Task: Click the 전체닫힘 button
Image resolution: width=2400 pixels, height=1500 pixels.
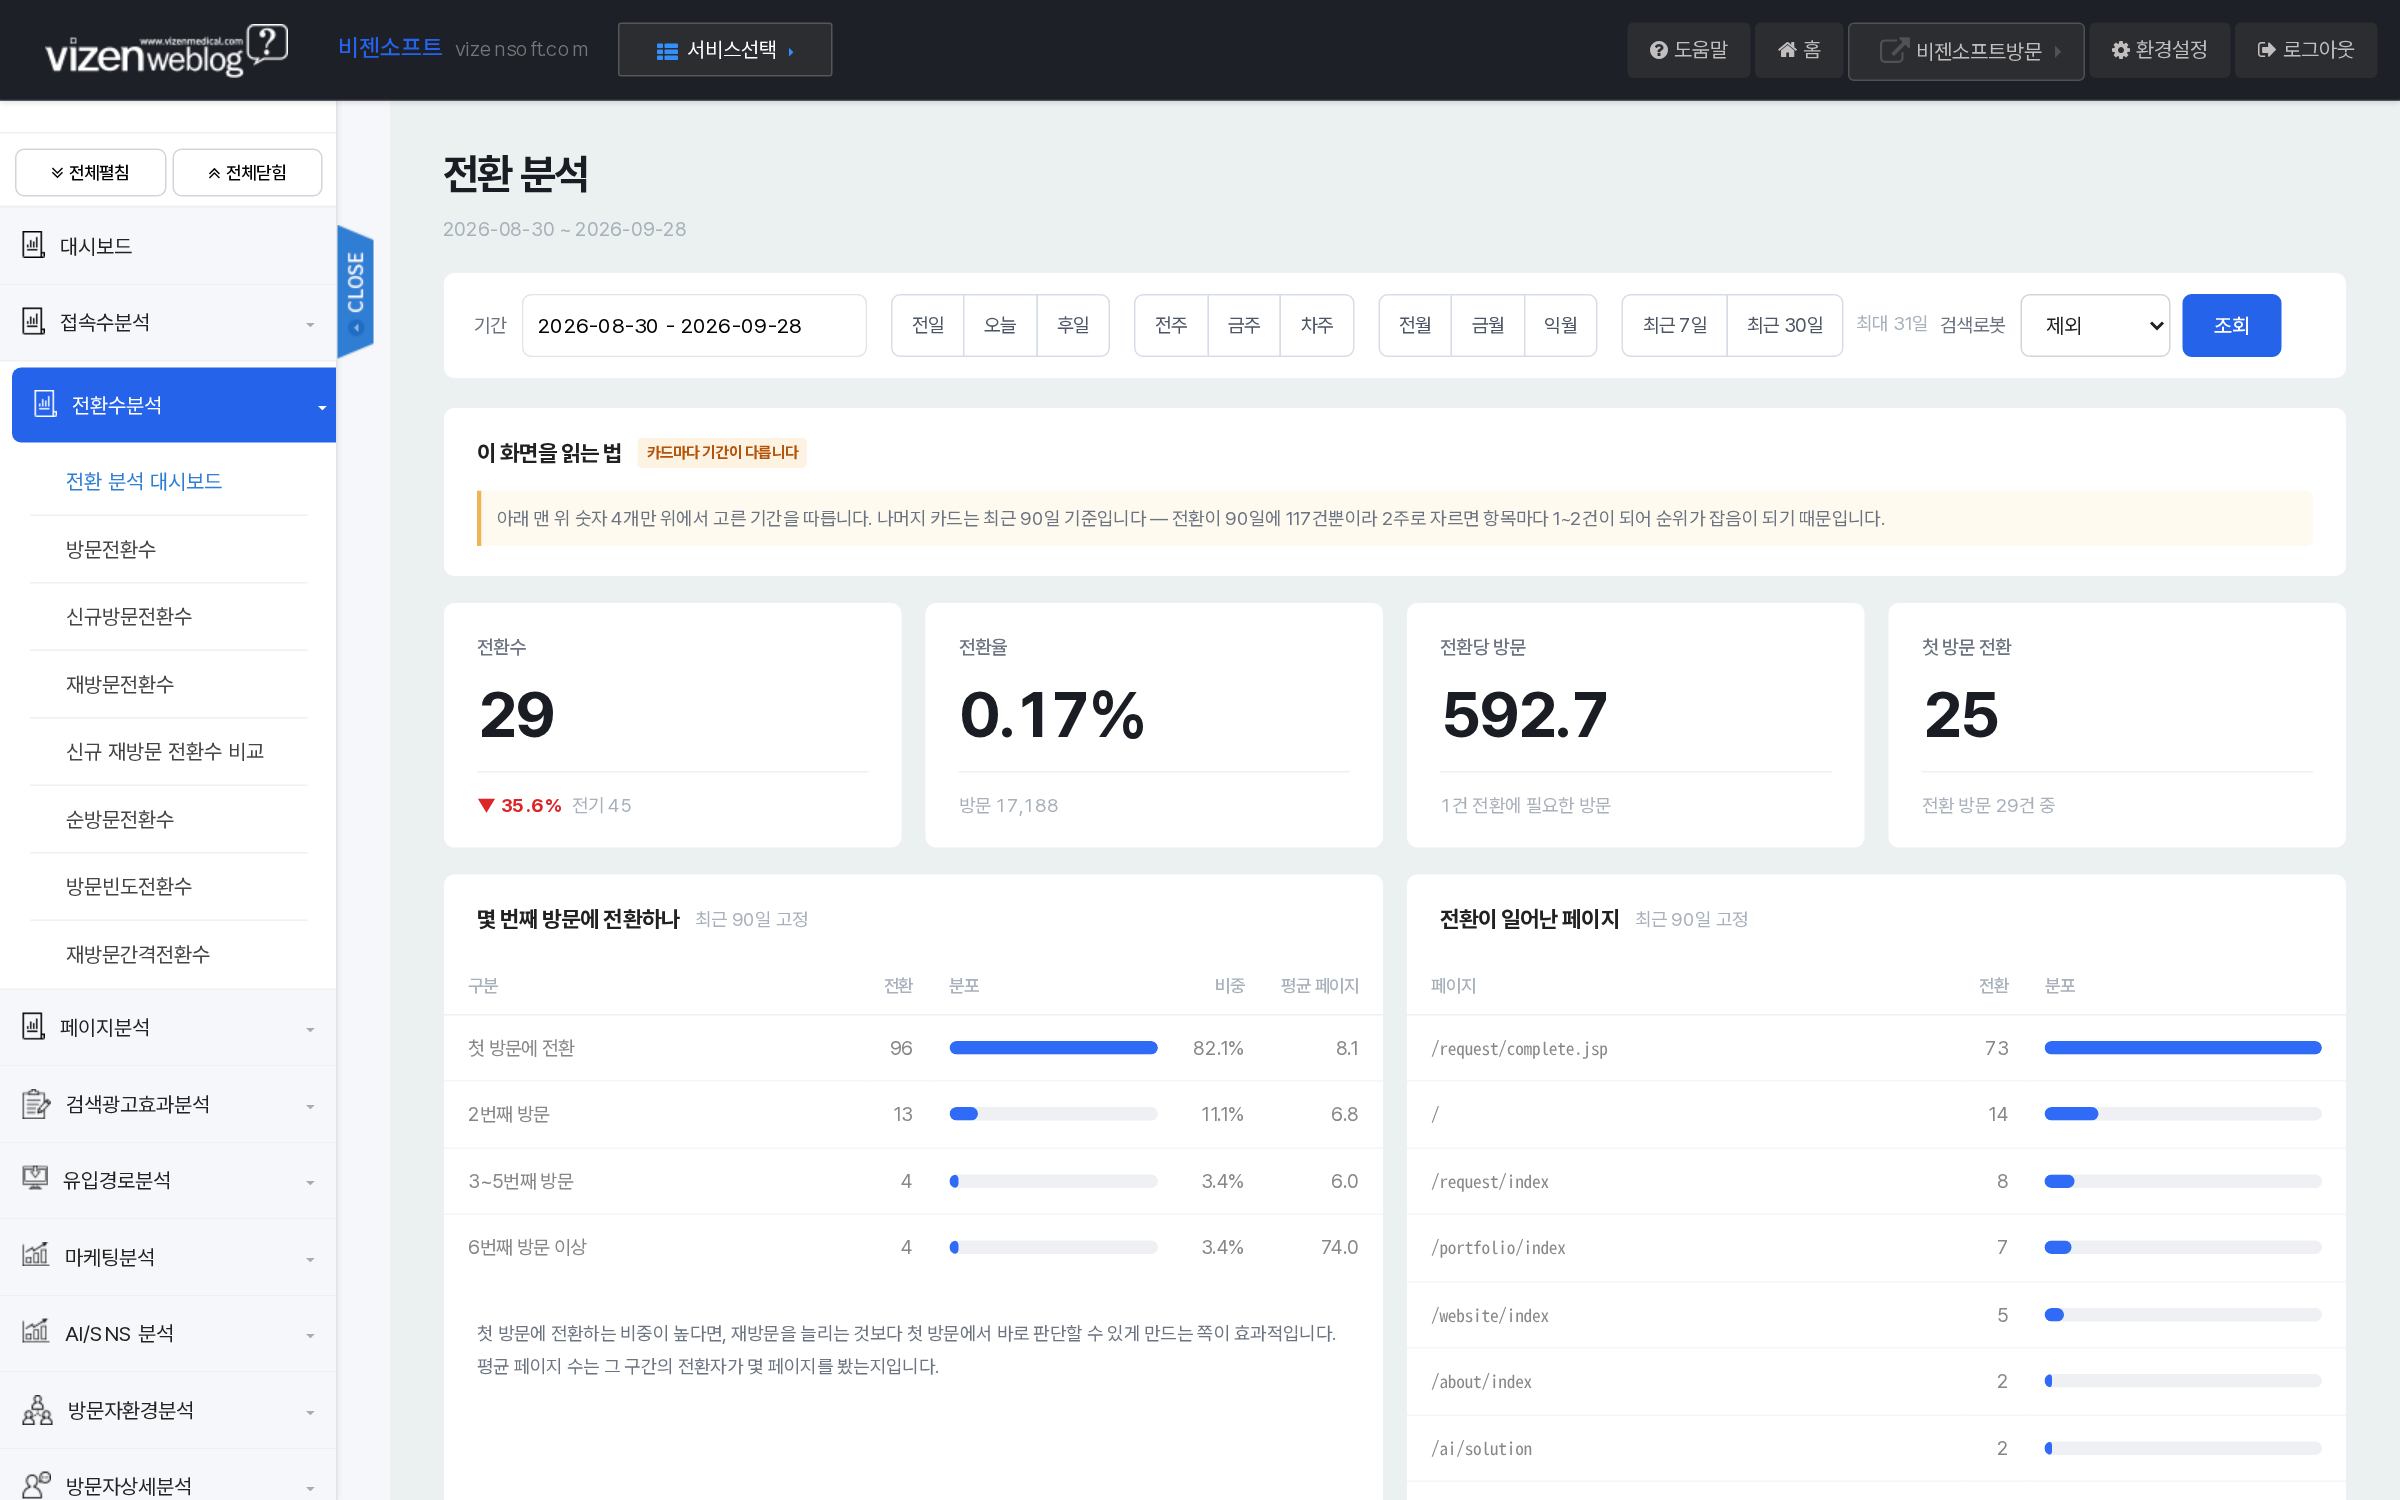Action: tap(247, 172)
